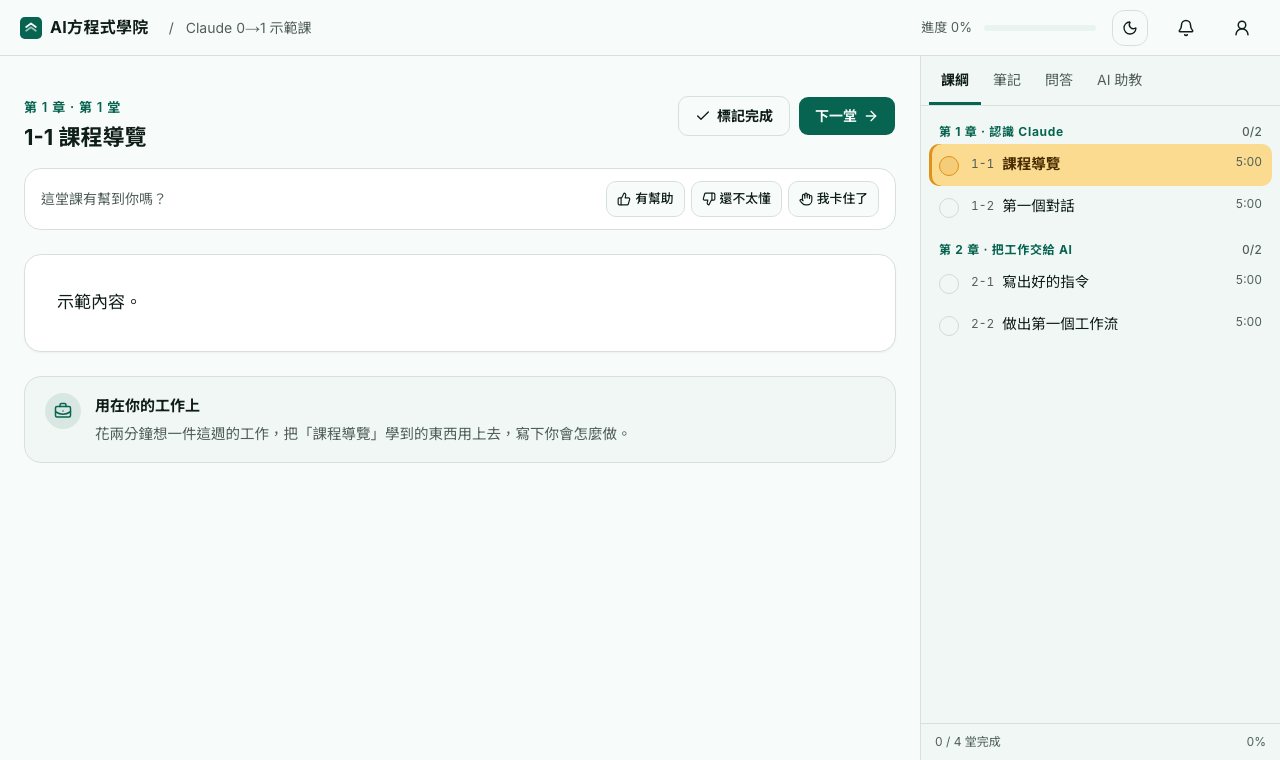Open lesson 2-1 寫出好的指令
Image resolution: width=1280 pixels, height=760 pixels.
click(x=1100, y=283)
